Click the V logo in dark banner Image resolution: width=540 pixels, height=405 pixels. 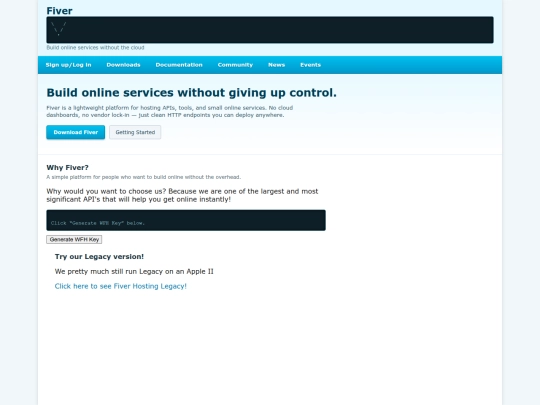click(59, 29)
